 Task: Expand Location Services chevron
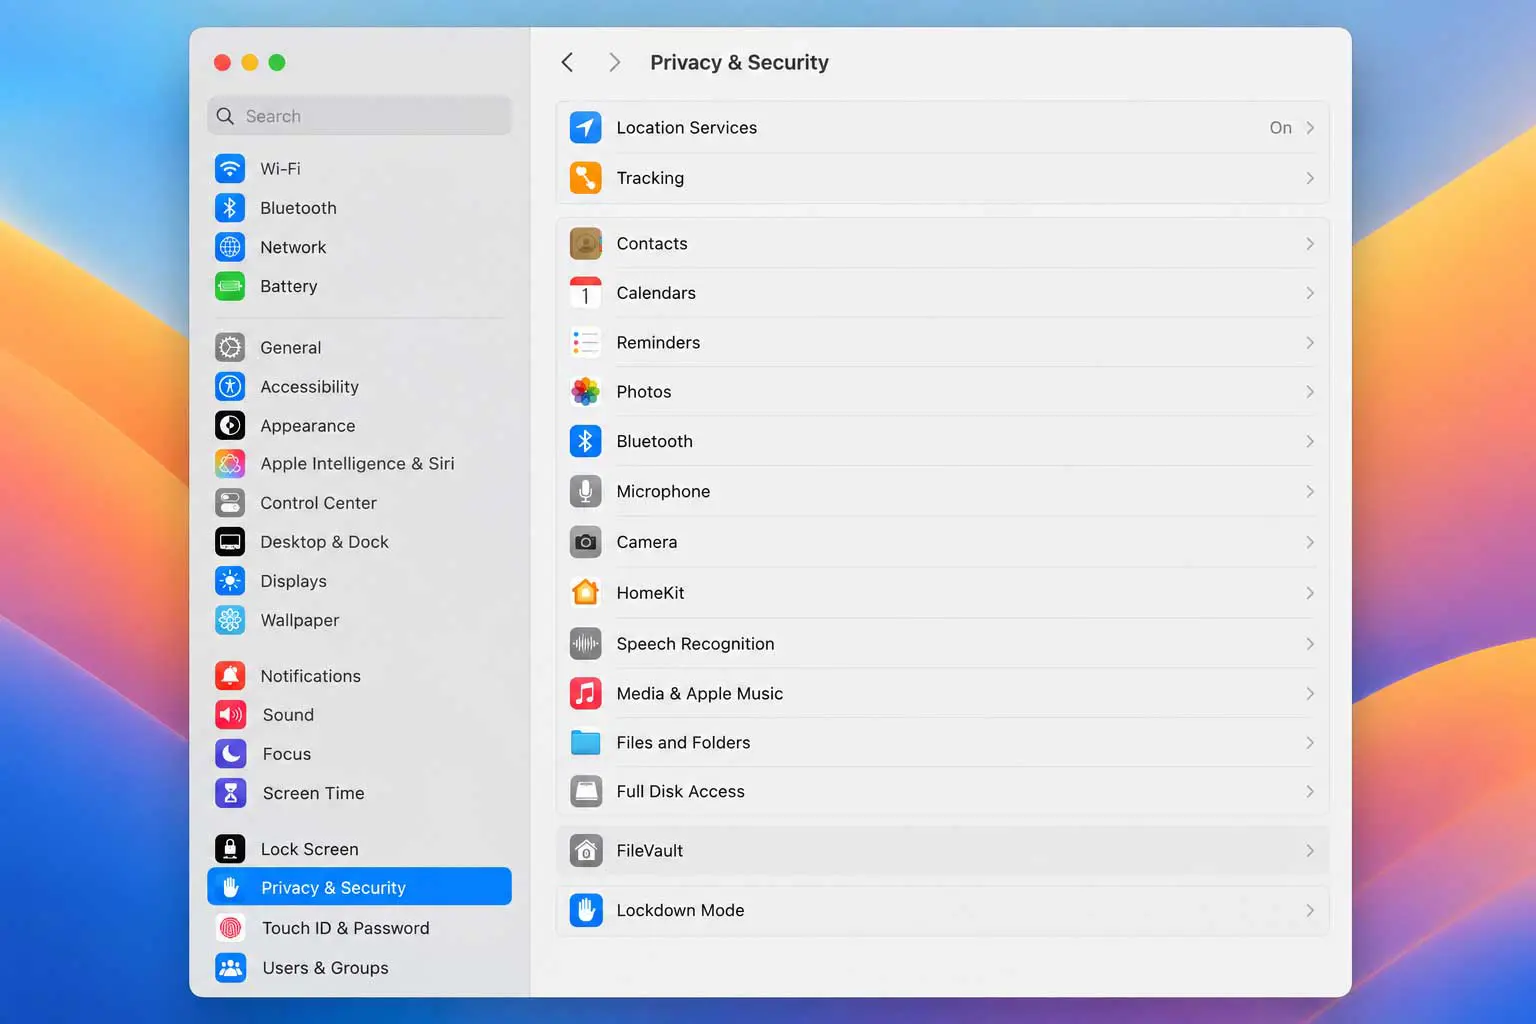(1310, 127)
